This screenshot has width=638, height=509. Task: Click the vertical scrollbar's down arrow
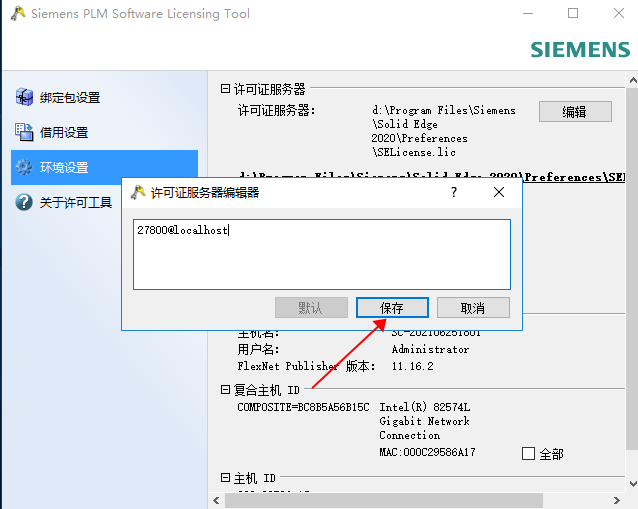(x=629, y=482)
